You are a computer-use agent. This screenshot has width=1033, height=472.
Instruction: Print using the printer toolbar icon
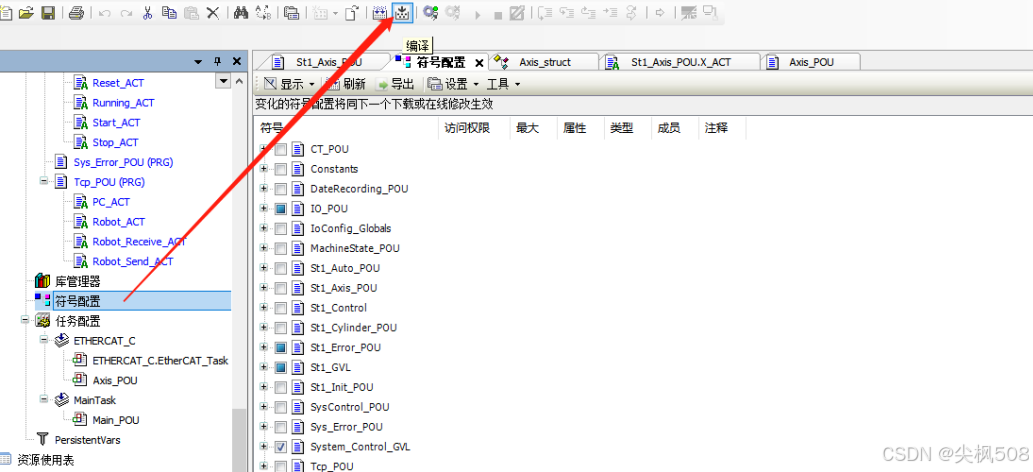click(76, 13)
